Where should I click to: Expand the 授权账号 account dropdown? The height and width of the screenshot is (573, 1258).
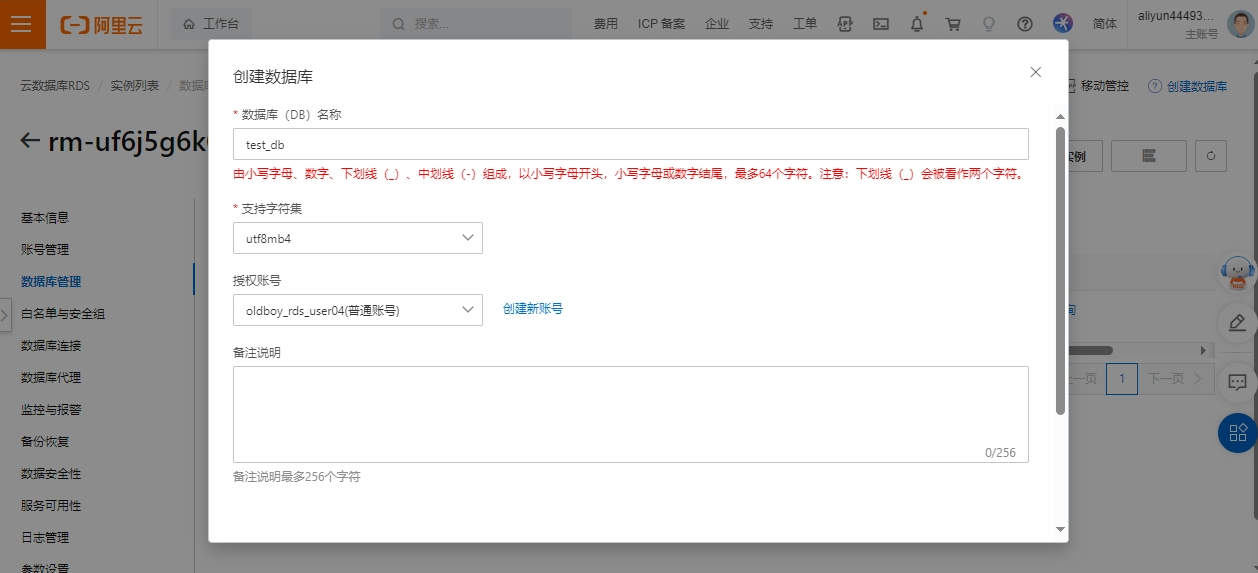tap(357, 310)
